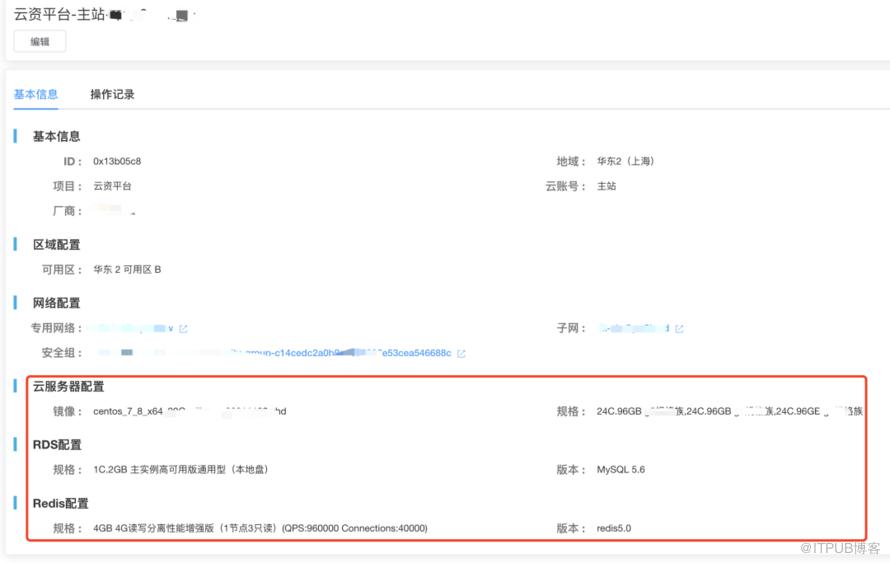The width and height of the screenshot is (890, 563).
Task: Select the 基本信息 section heading
Action: tap(56, 136)
